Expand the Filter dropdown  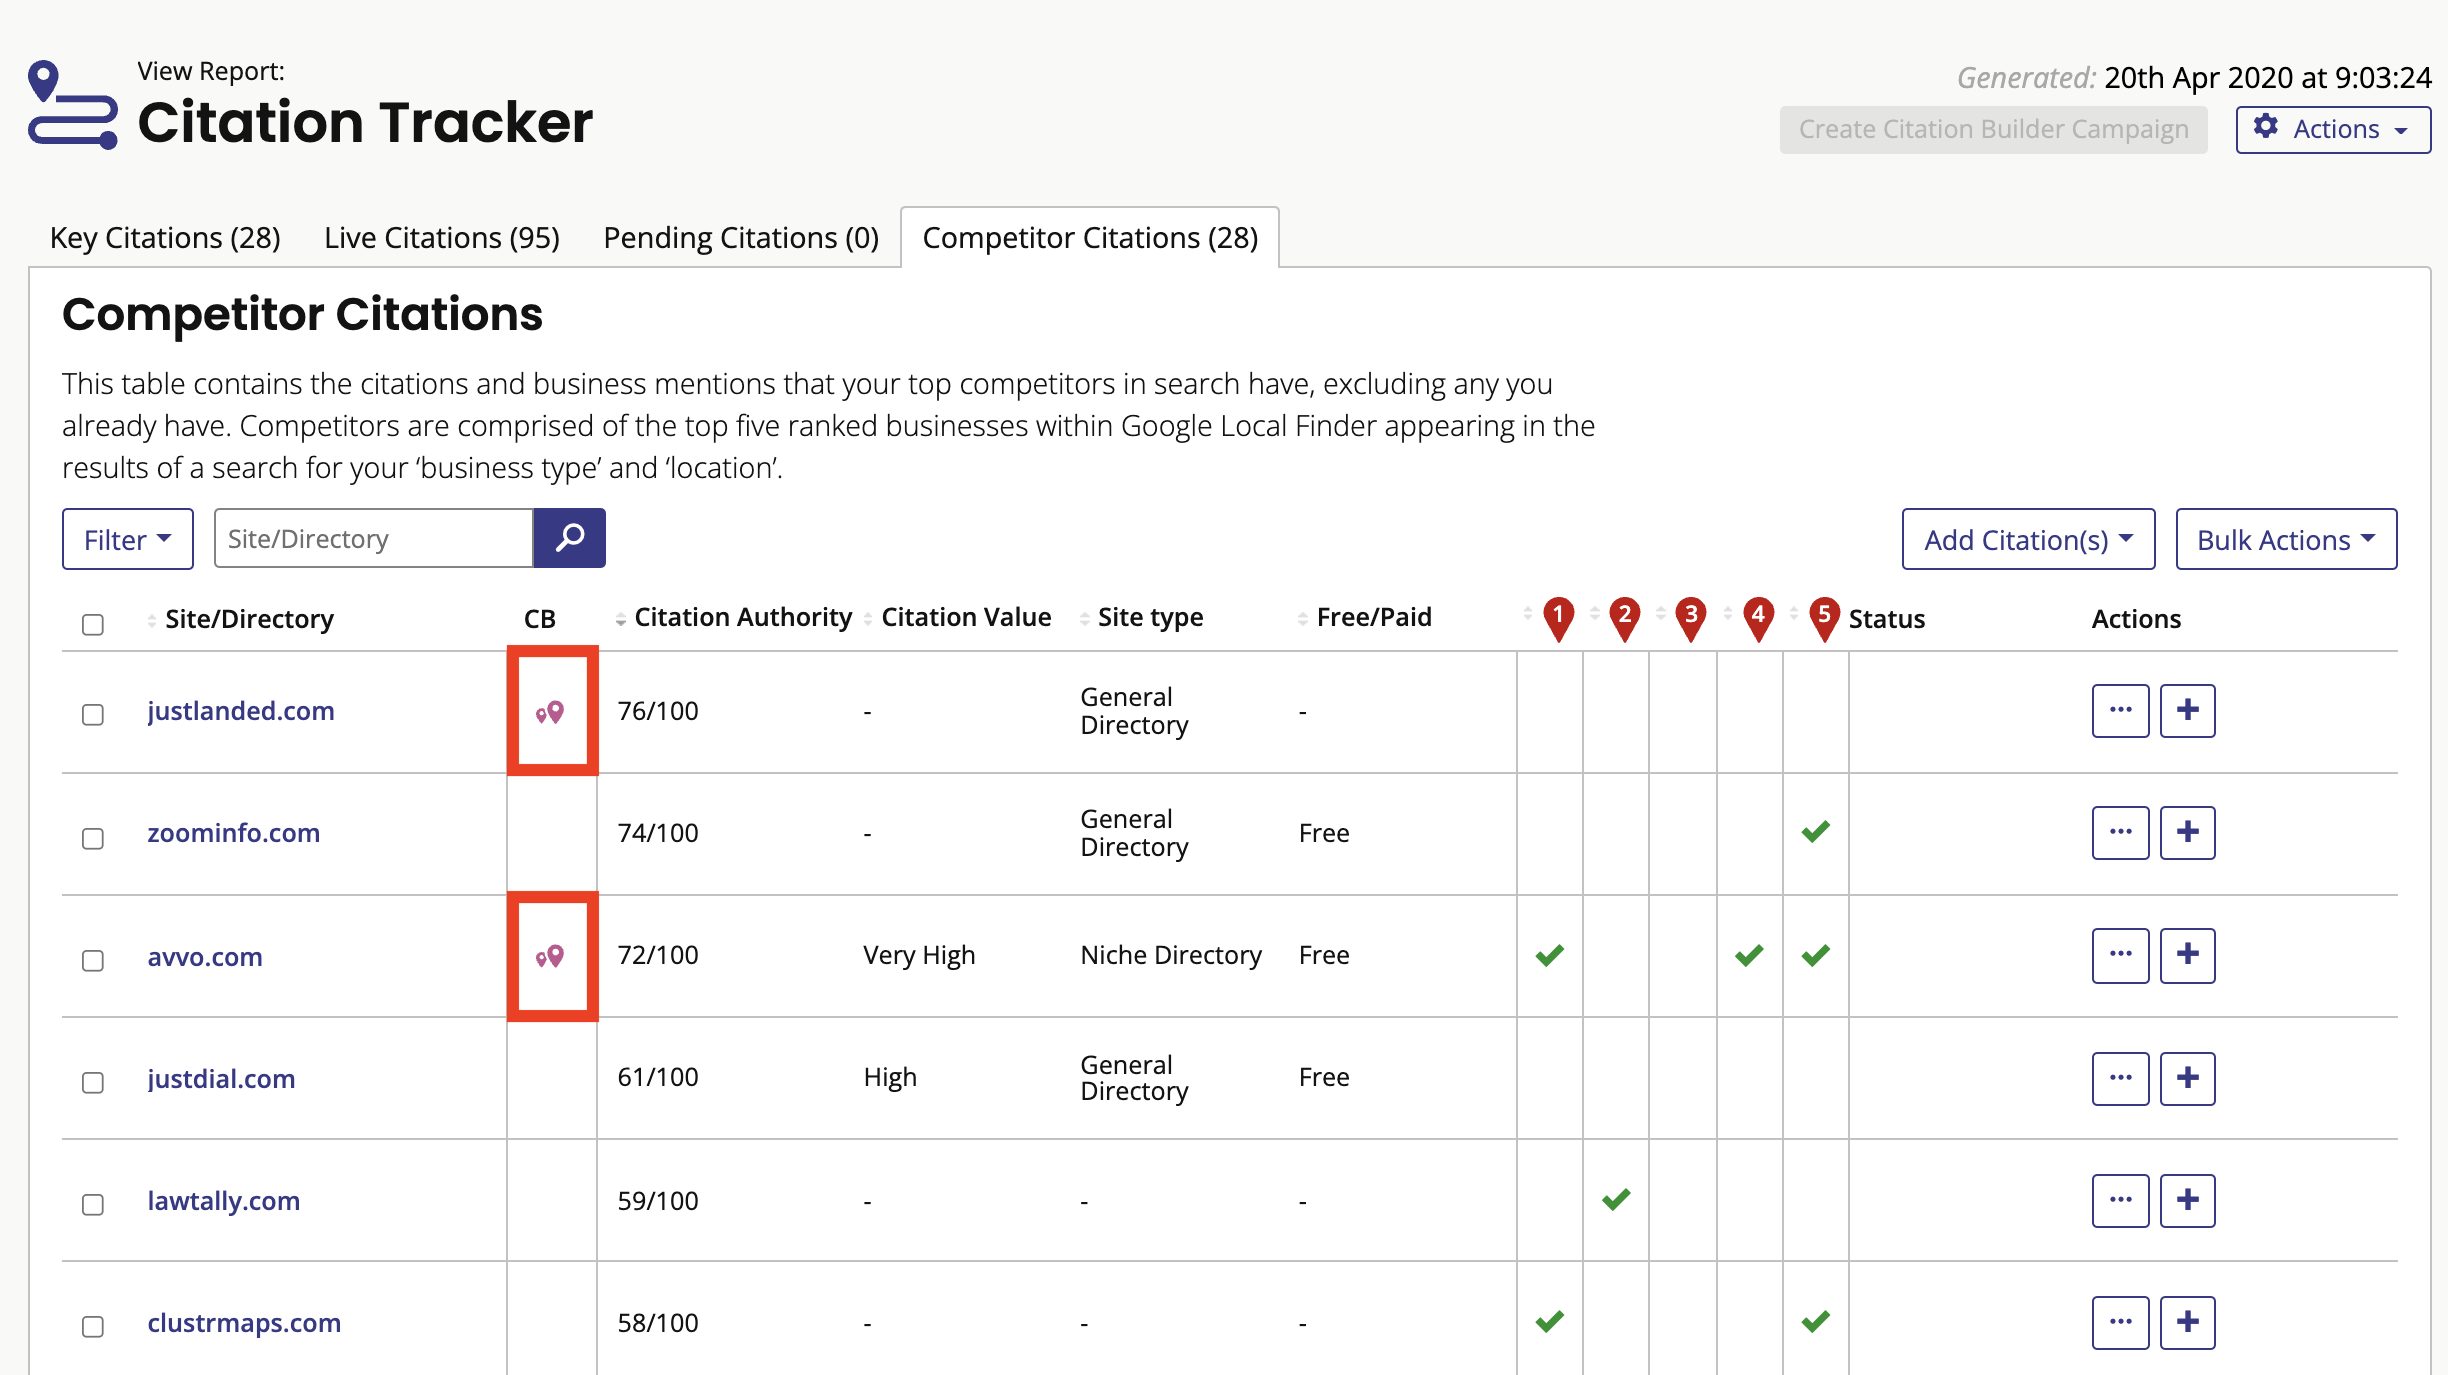pyautogui.click(x=126, y=540)
